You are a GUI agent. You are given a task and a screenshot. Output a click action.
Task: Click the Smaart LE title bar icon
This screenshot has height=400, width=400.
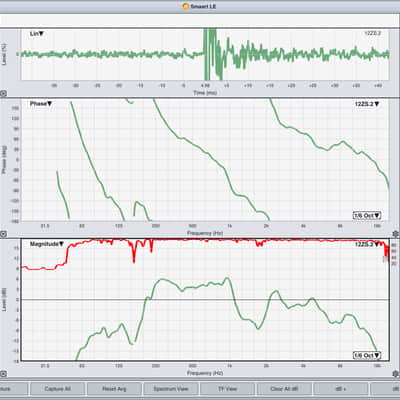coord(186,6)
